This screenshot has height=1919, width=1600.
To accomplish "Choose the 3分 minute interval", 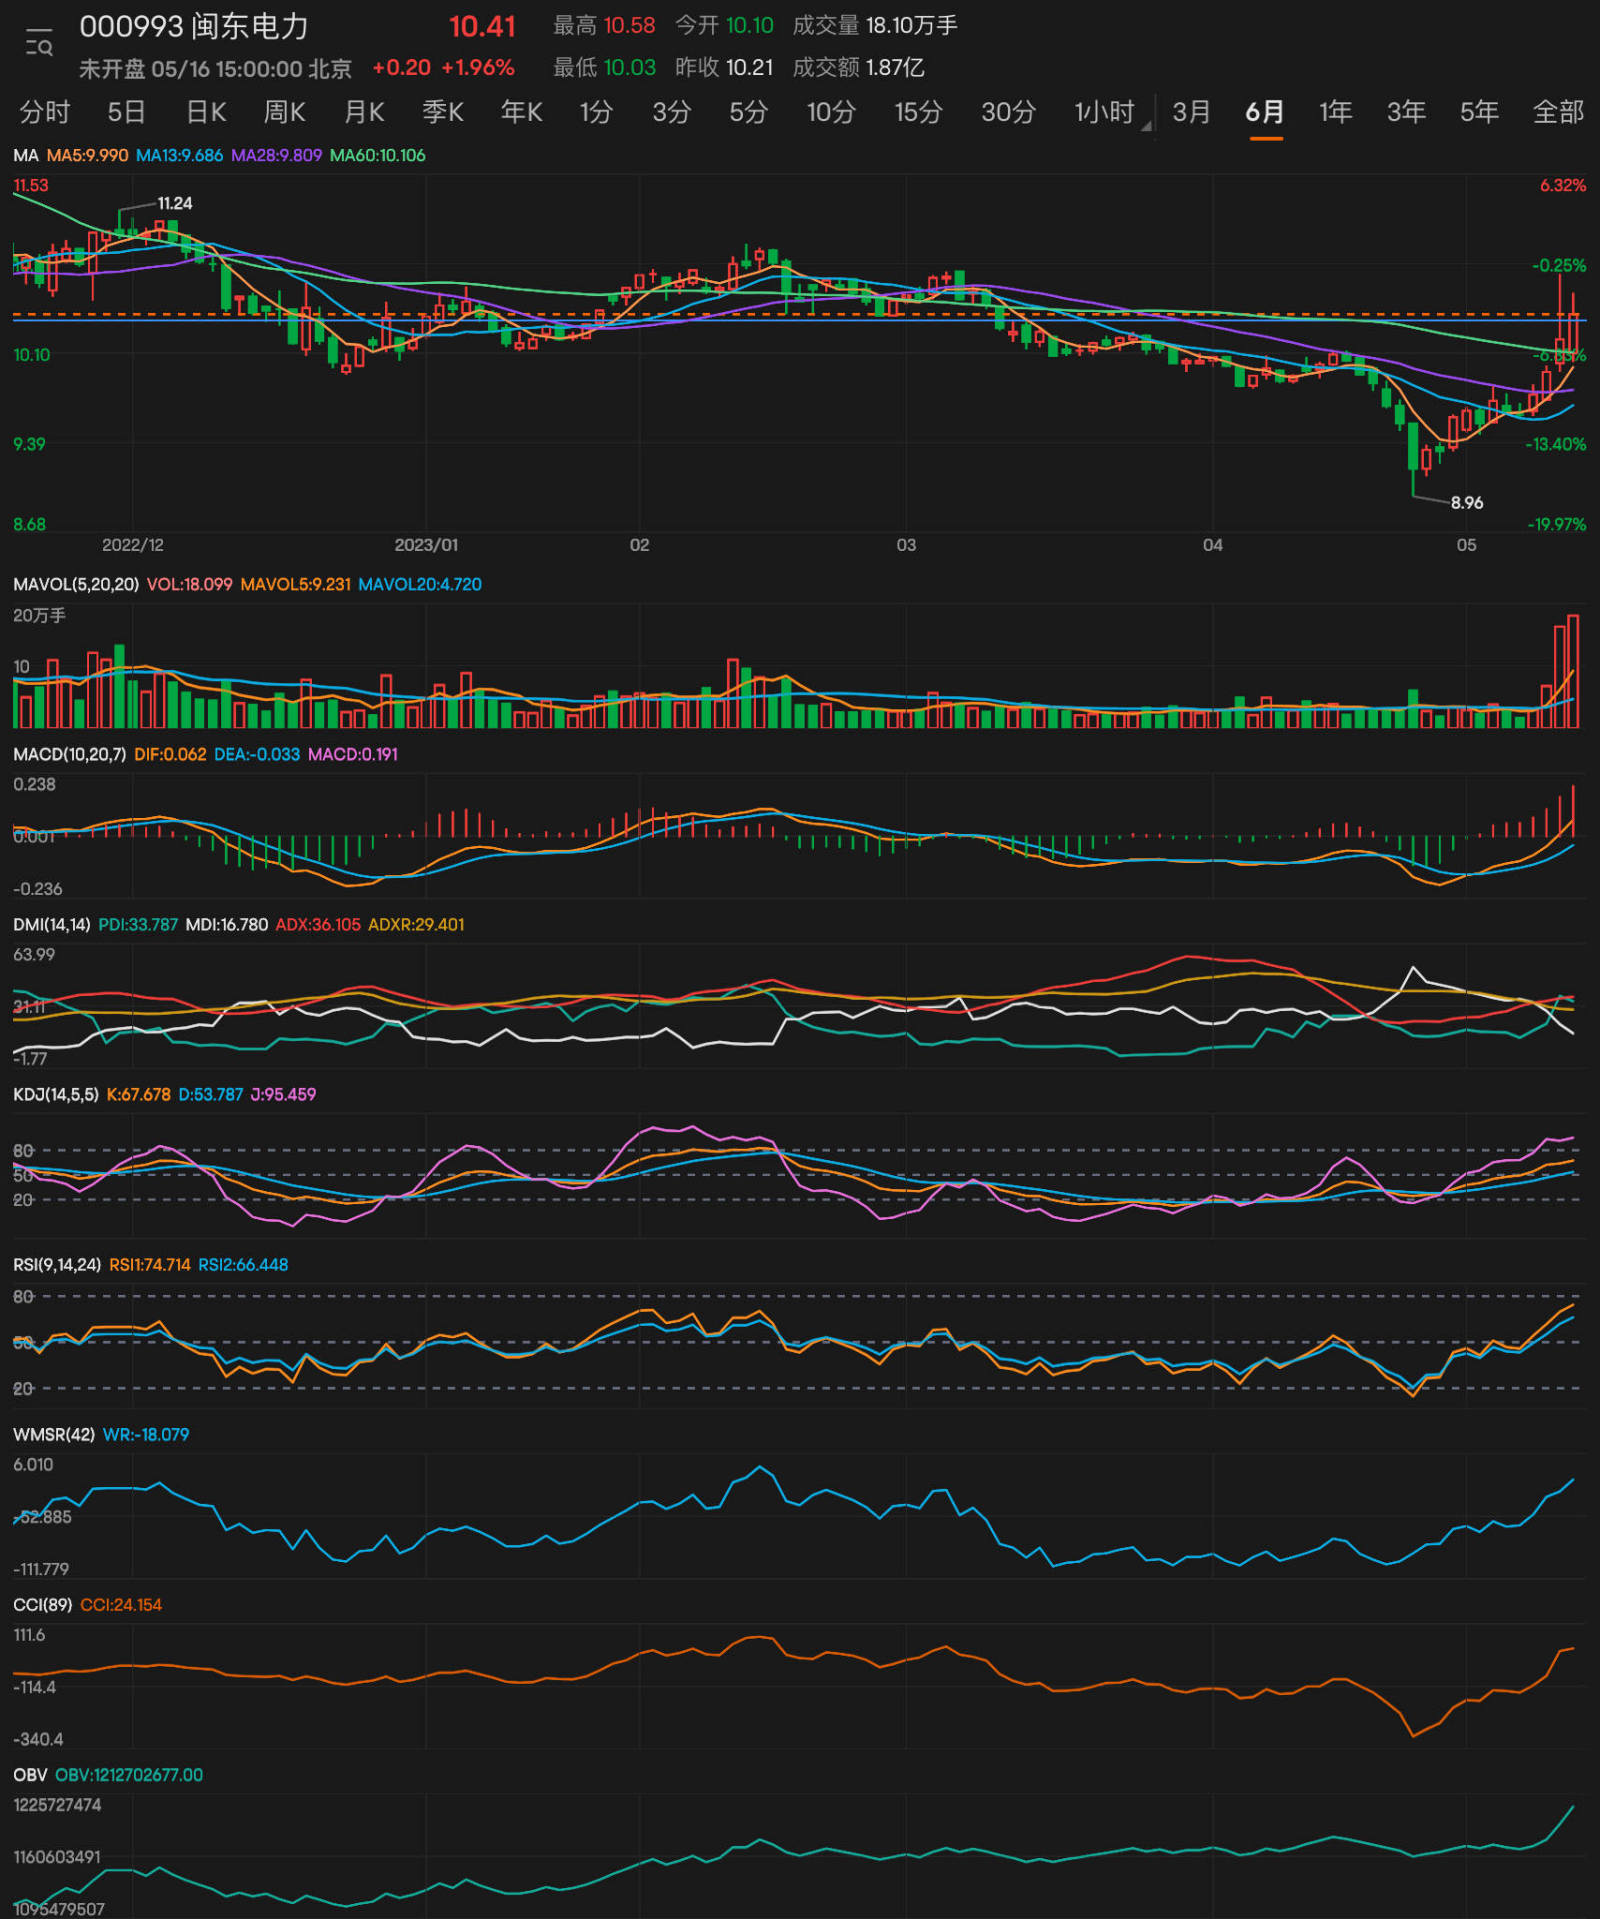I will (x=672, y=112).
